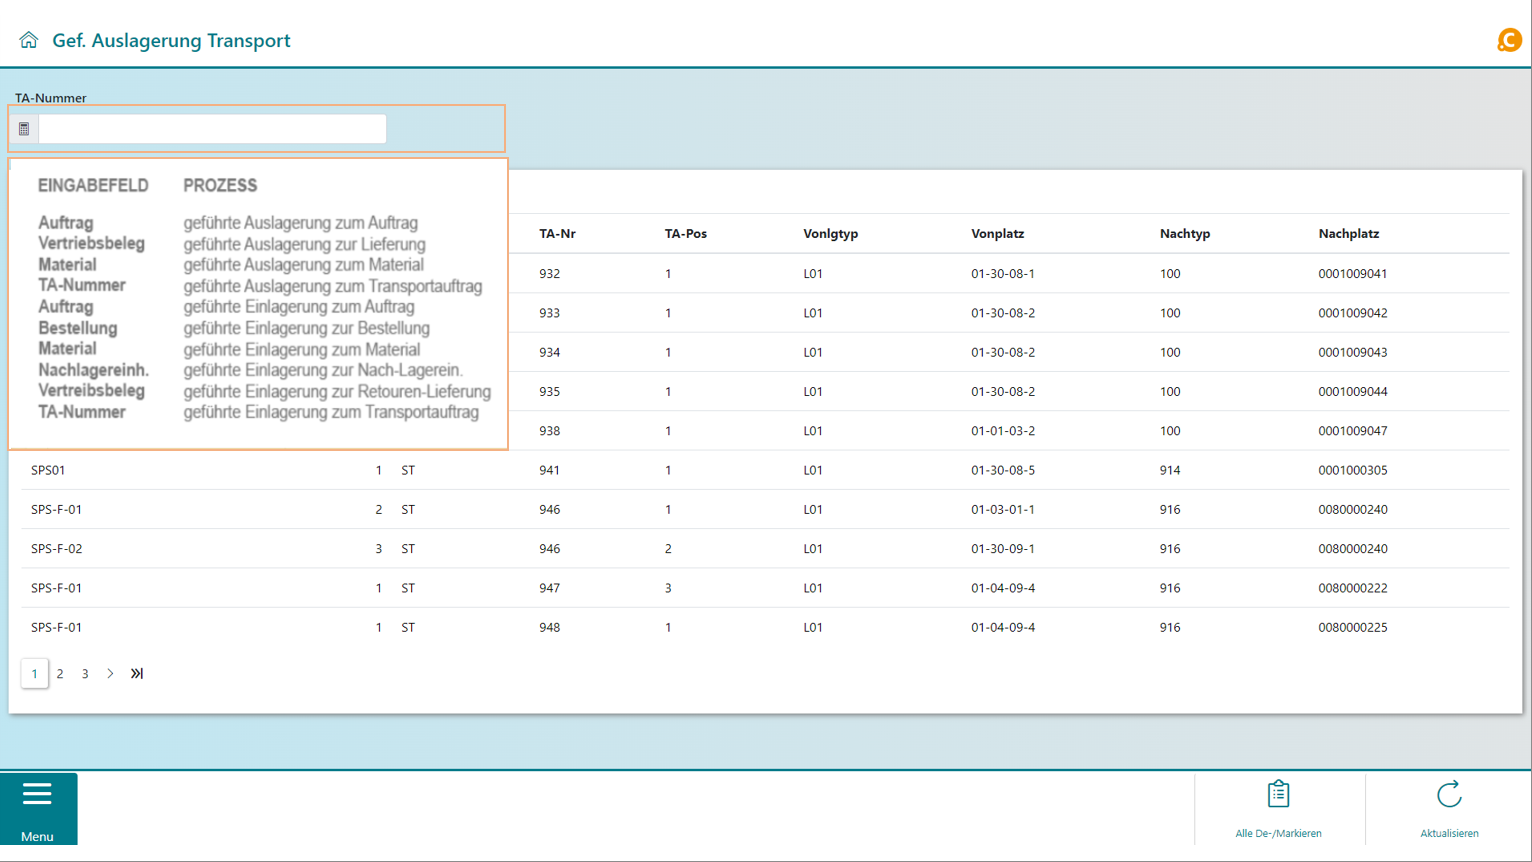Click the orange C logo icon
Screen dimensions: 1532x862
[x=1508, y=40]
